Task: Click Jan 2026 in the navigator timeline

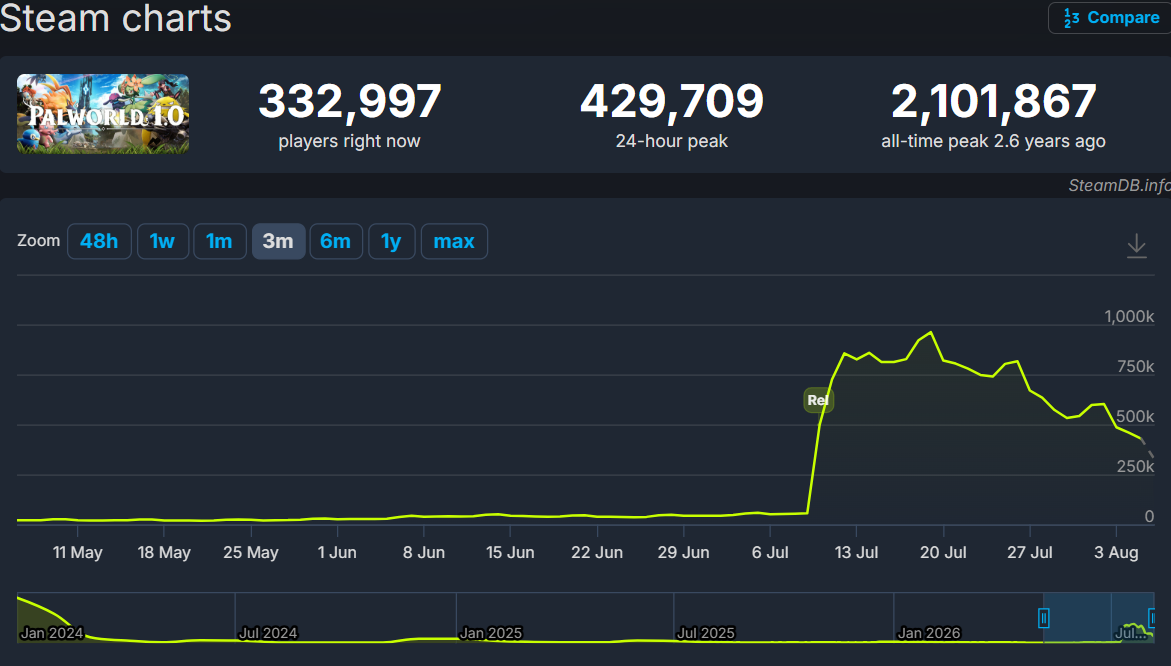Action: pyautogui.click(x=929, y=633)
